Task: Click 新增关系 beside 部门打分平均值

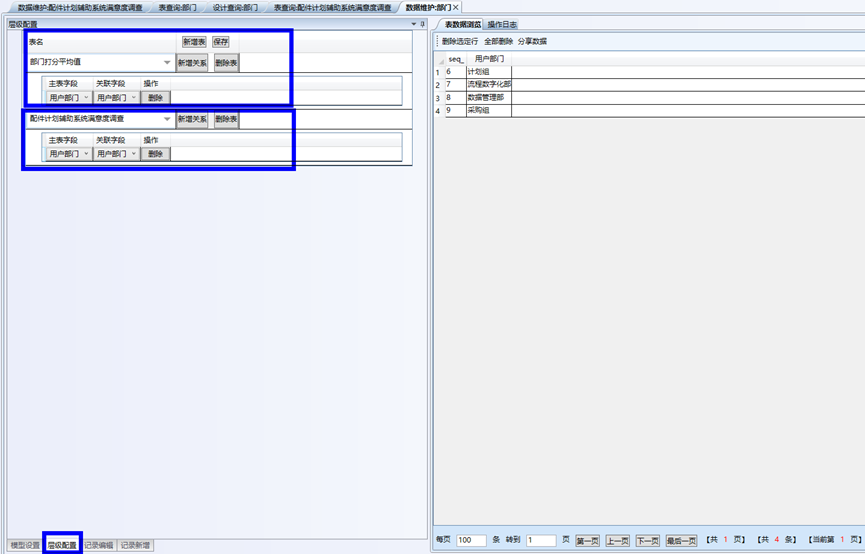Action: click(192, 63)
